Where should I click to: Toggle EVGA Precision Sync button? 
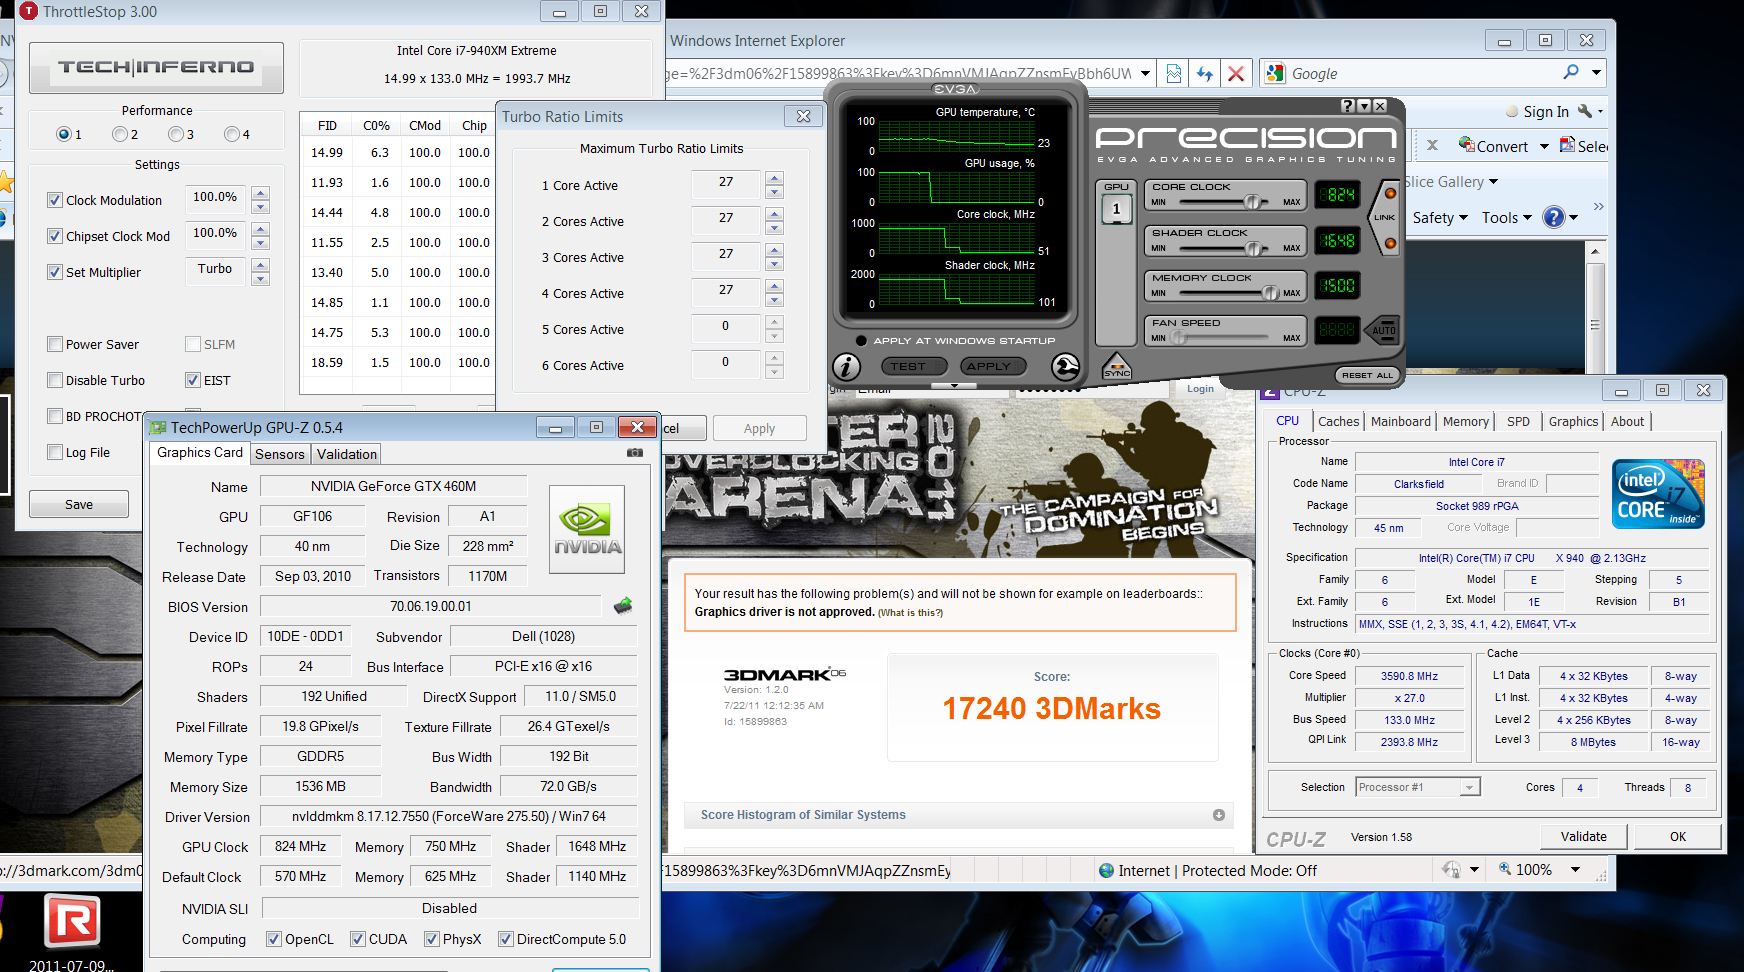[x=1117, y=367]
